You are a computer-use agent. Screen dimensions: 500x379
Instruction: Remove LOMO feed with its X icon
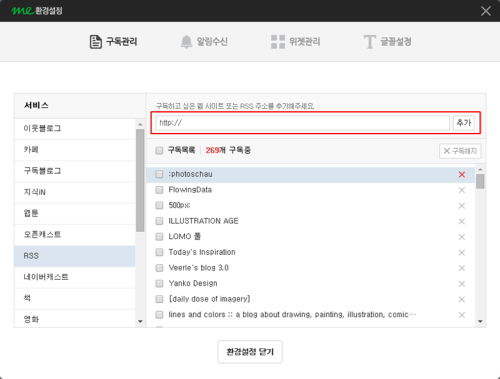tap(462, 237)
